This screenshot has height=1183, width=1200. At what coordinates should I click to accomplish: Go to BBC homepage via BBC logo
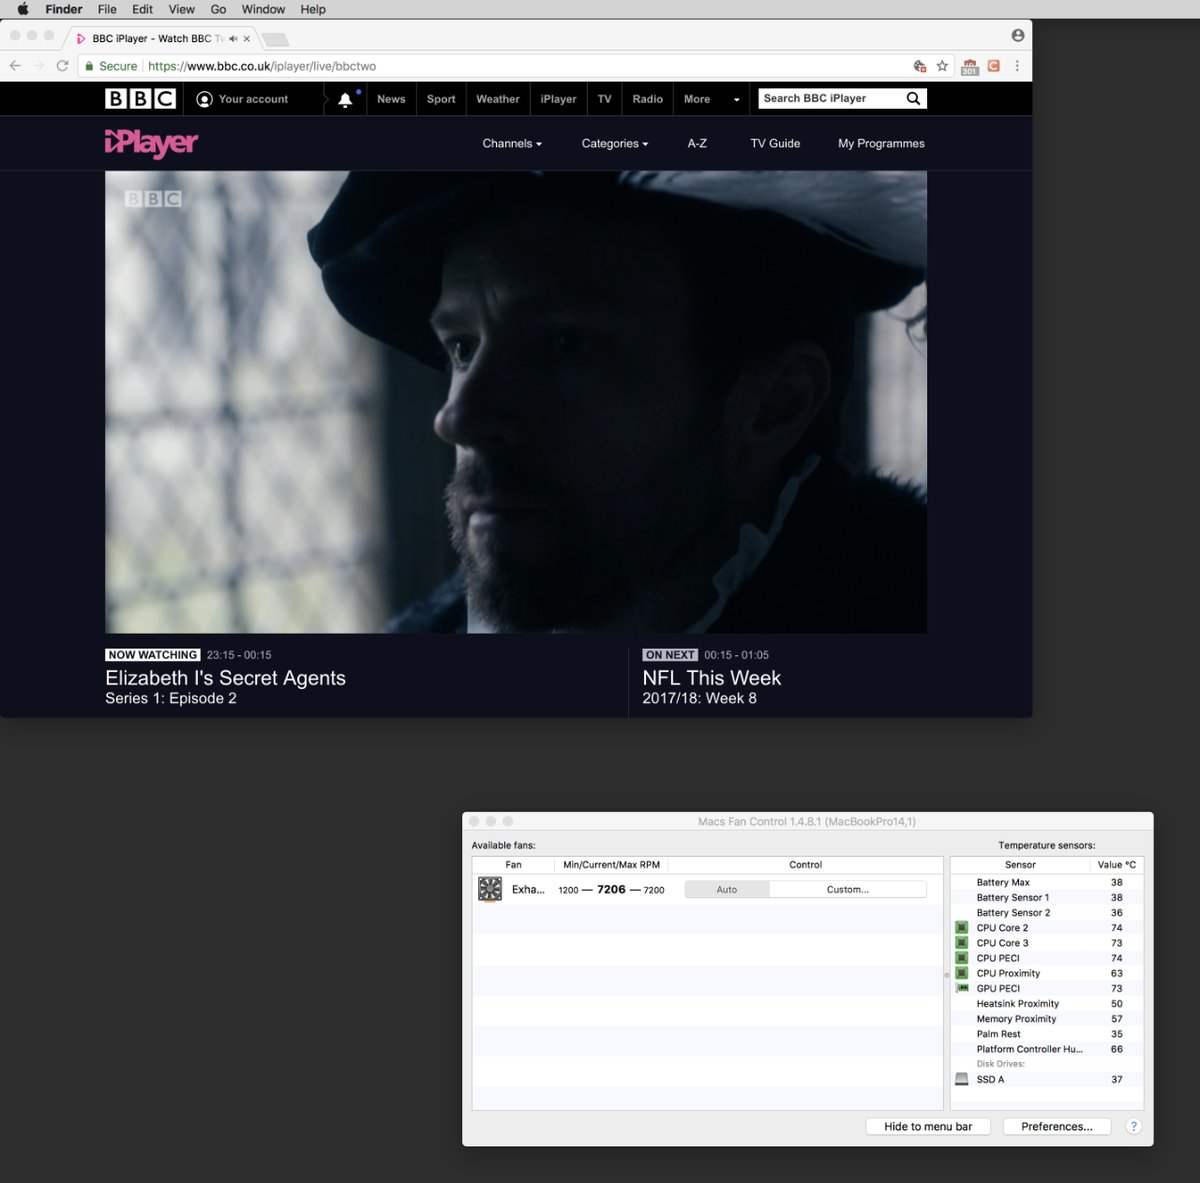141,98
